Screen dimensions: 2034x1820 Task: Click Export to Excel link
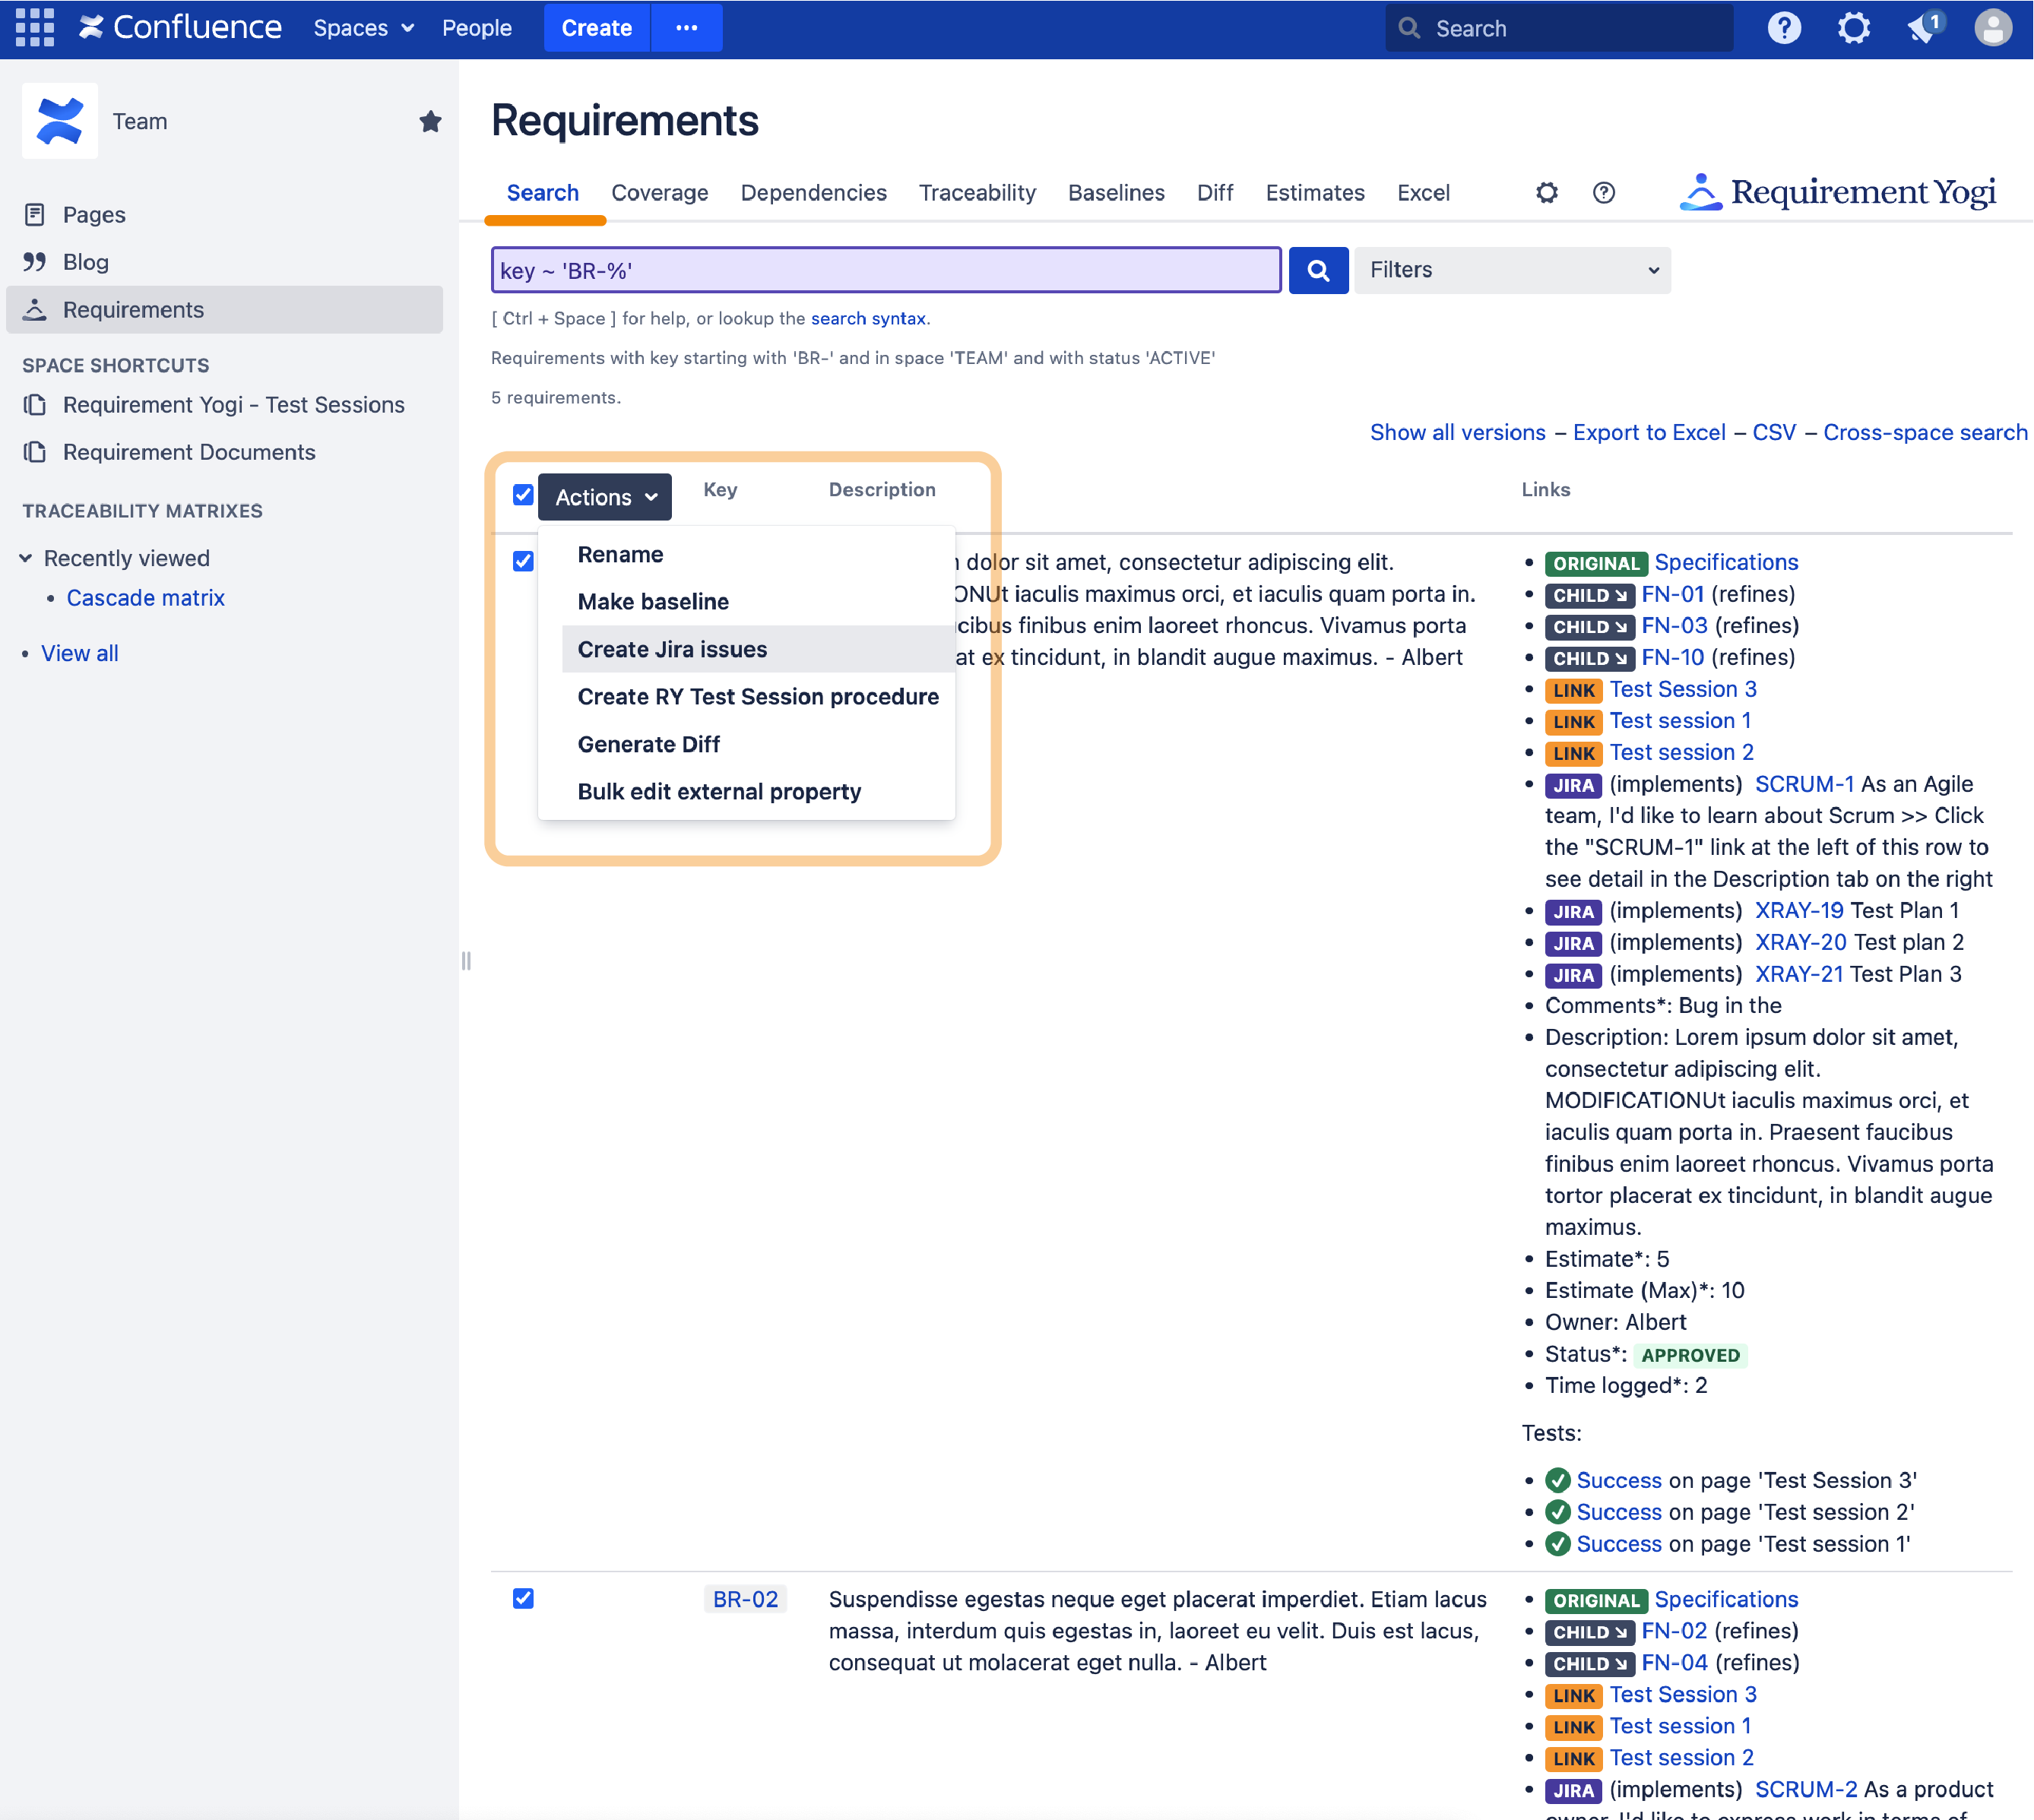coord(1648,432)
